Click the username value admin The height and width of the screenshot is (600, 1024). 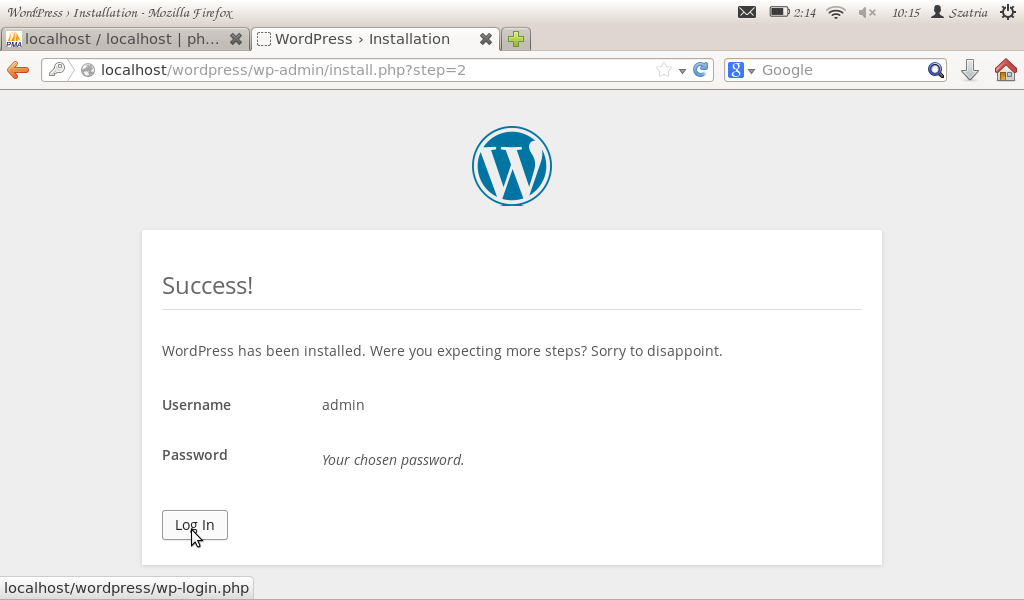click(343, 405)
